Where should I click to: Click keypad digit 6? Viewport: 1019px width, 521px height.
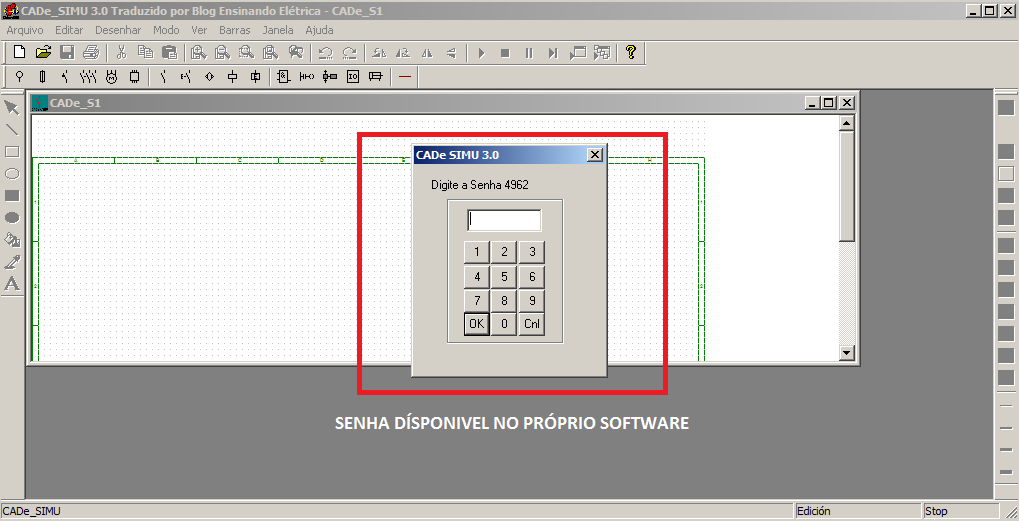(532, 277)
